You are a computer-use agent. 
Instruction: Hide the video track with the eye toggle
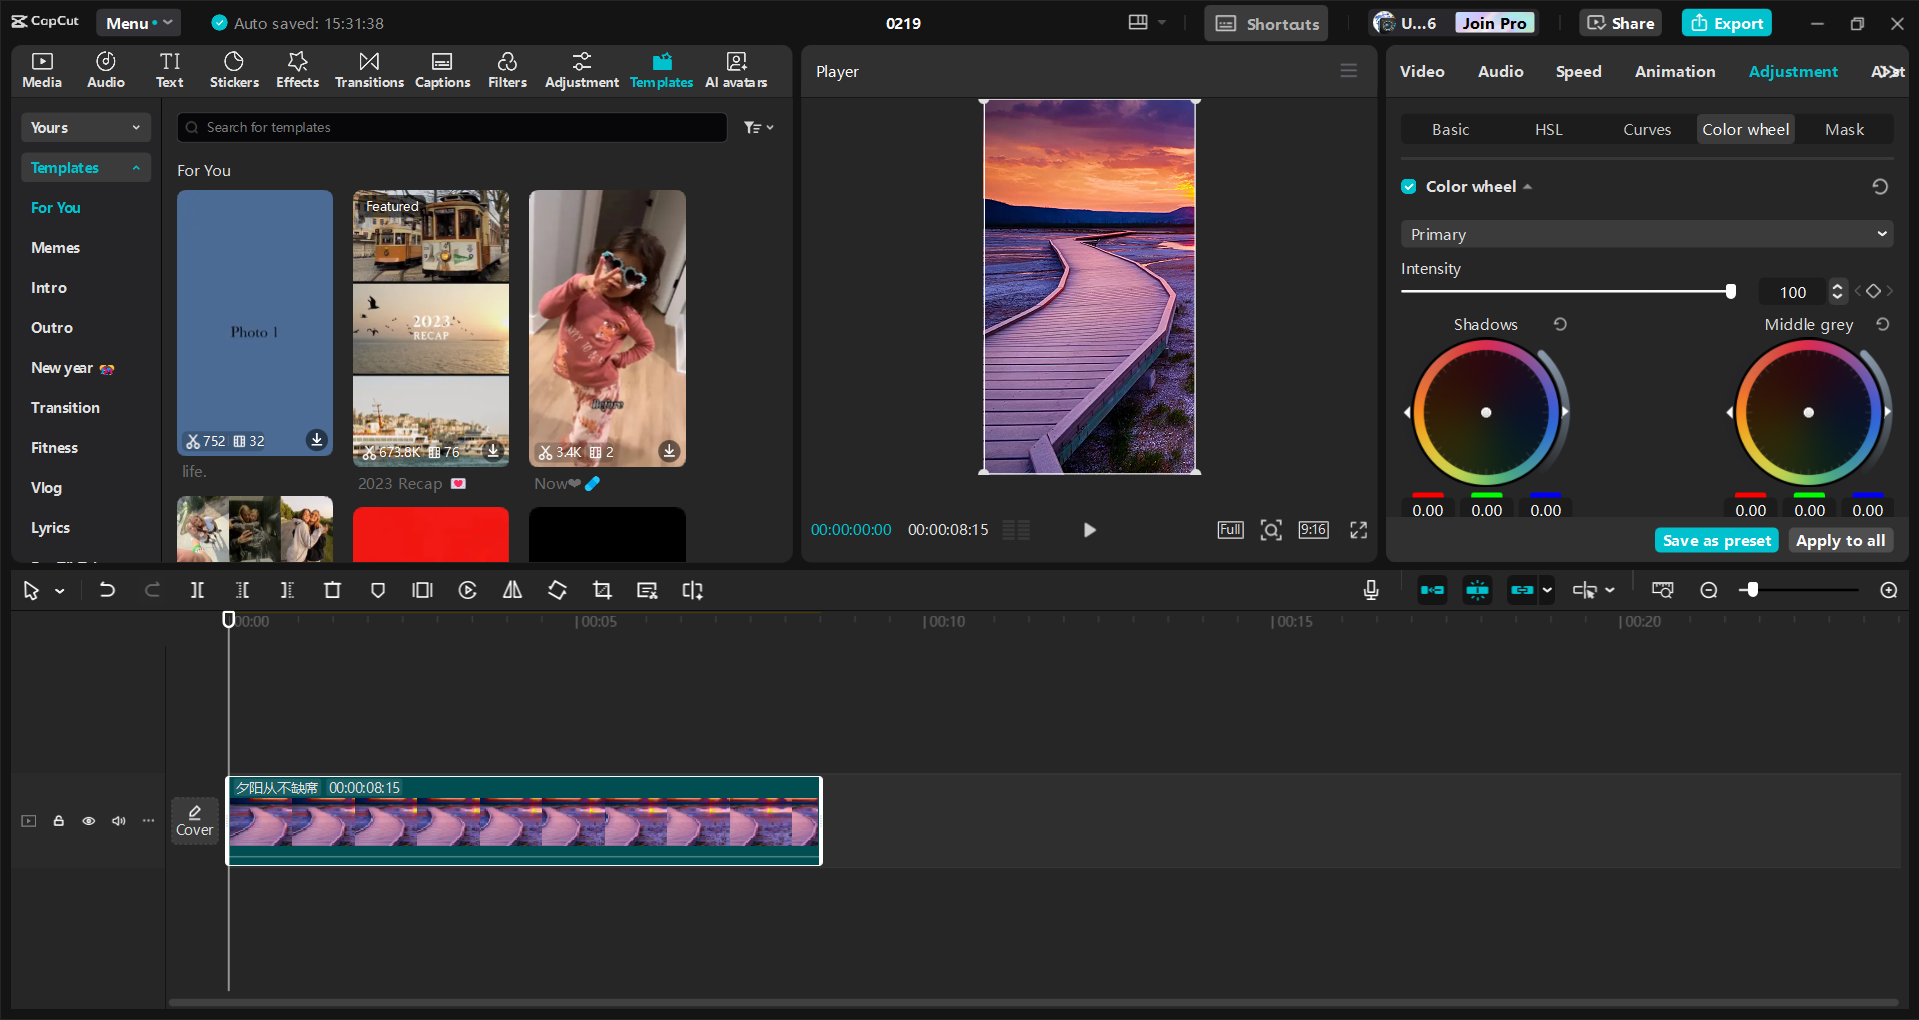(88, 820)
